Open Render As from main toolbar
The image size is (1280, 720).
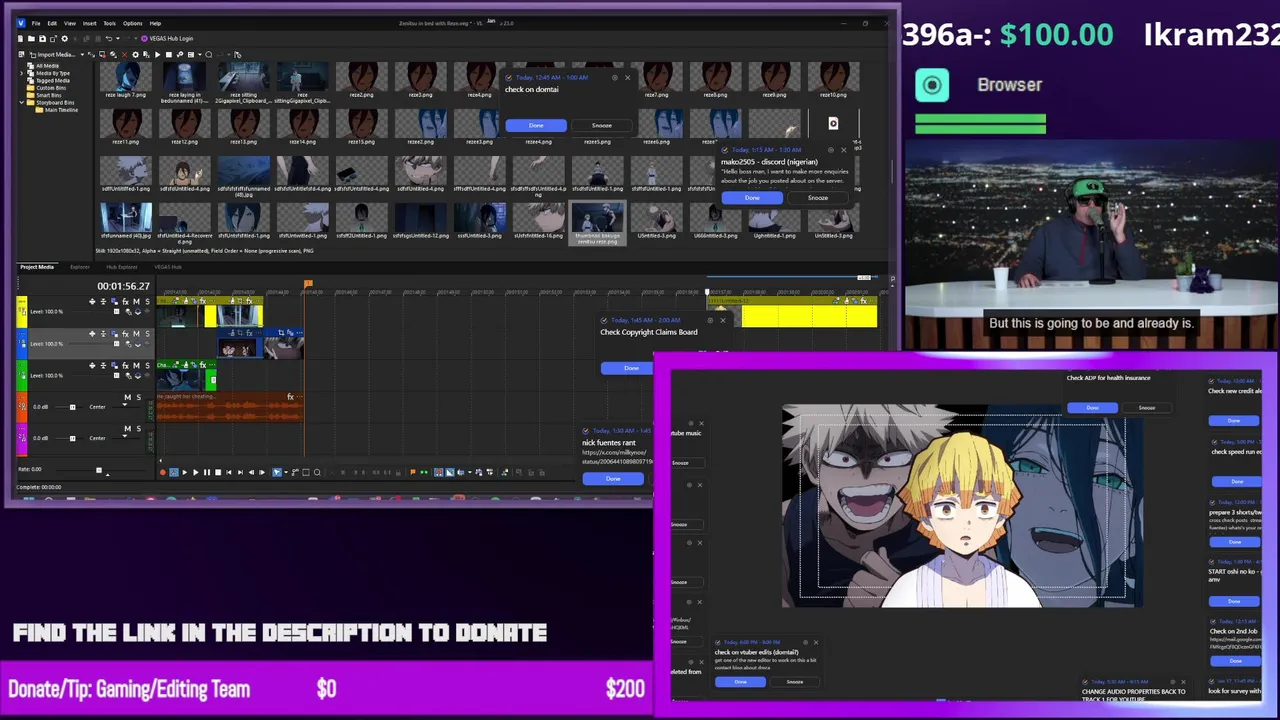tap(53, 39)
